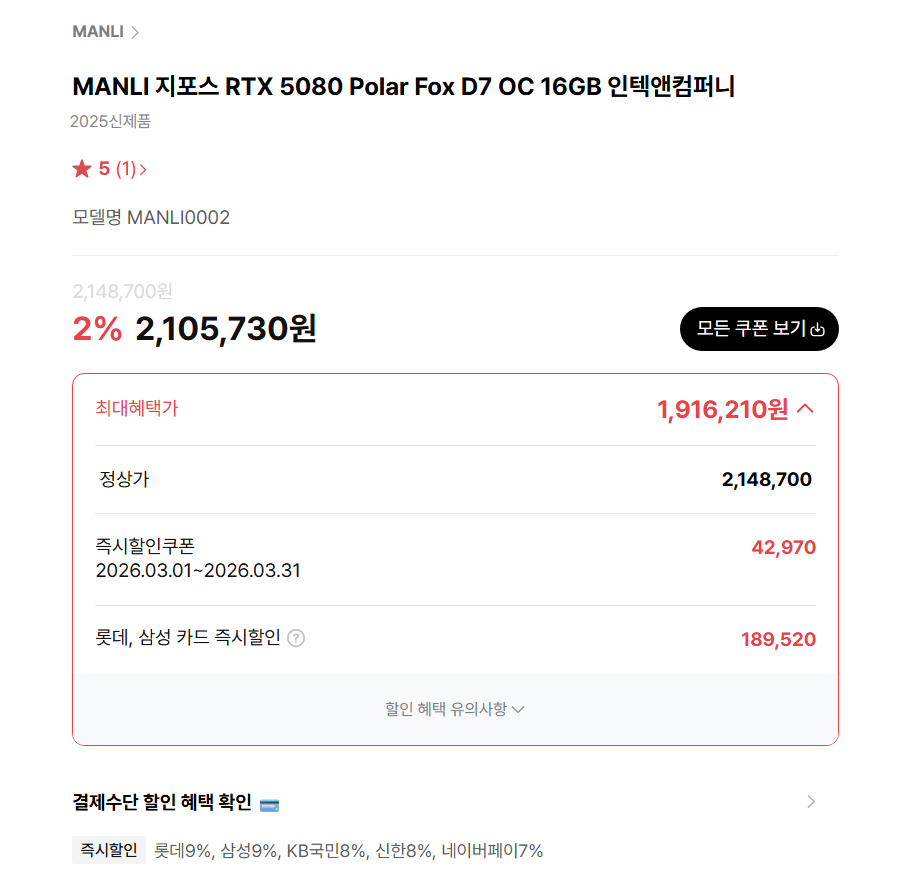Click the 1,916,210원 maximum benefit price
The image size is (915, 869).
[x=722, y=409]
